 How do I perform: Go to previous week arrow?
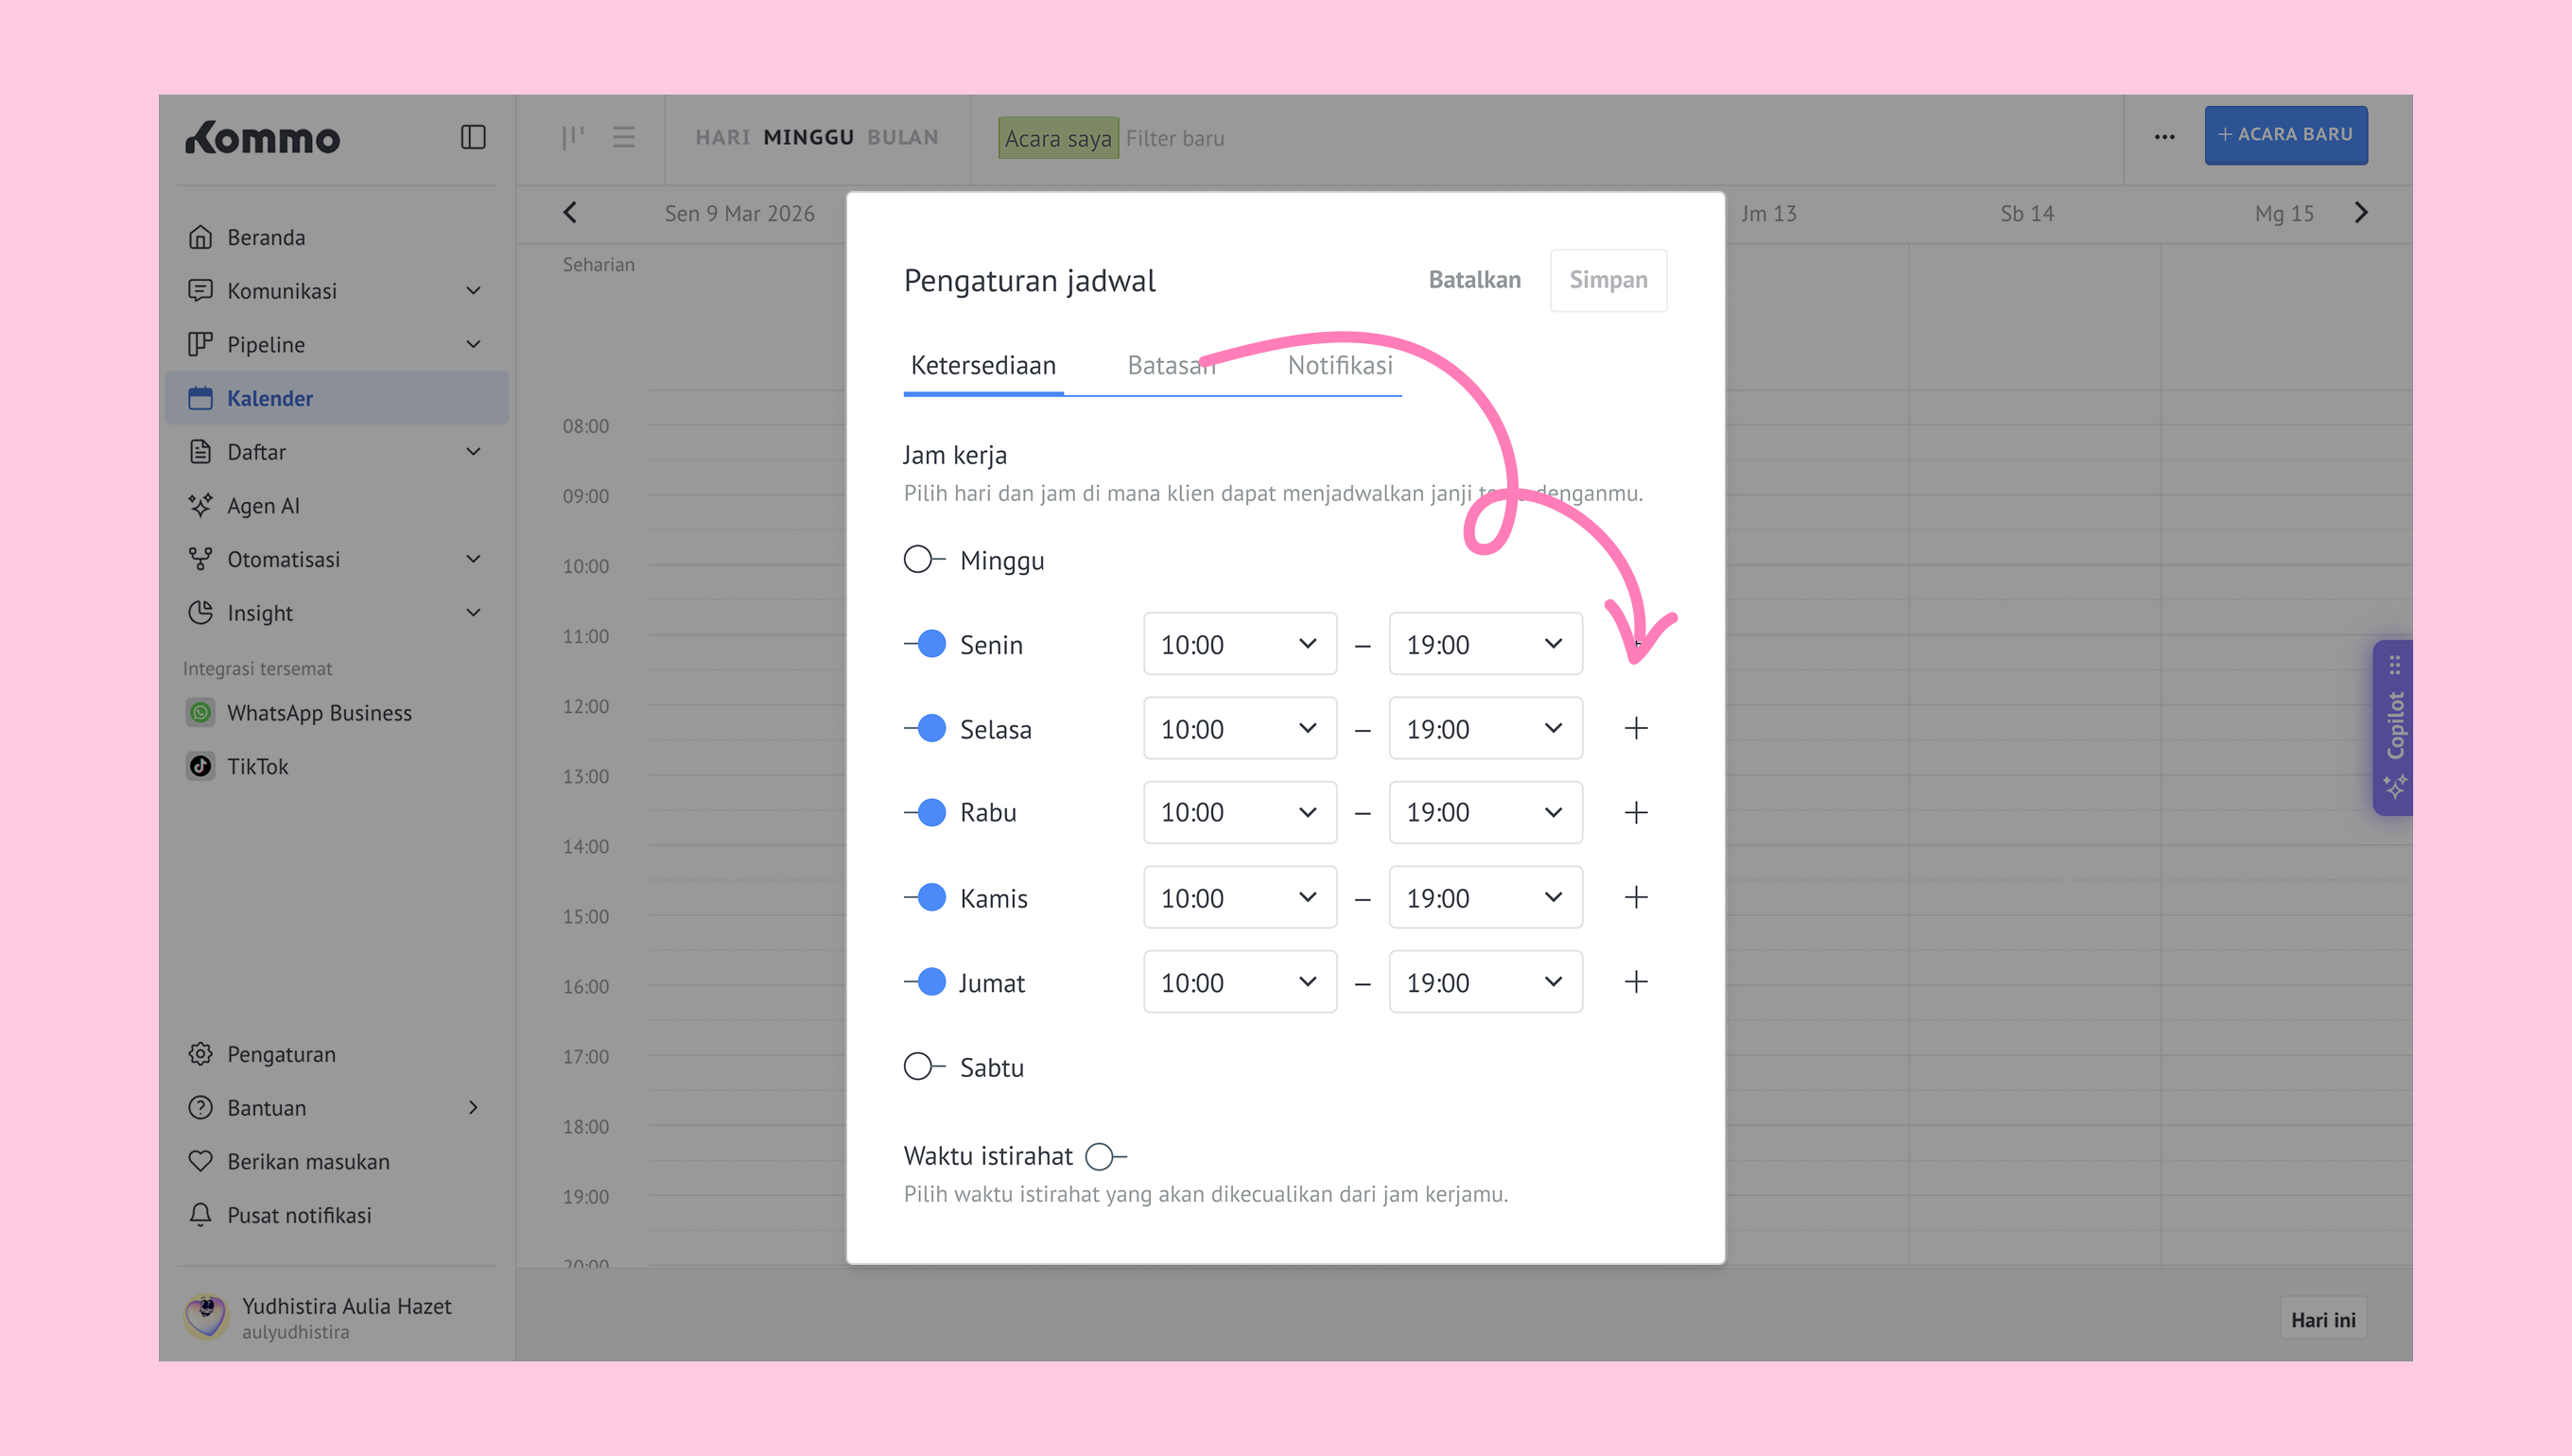pyautogui.click(x=570, y=213)
